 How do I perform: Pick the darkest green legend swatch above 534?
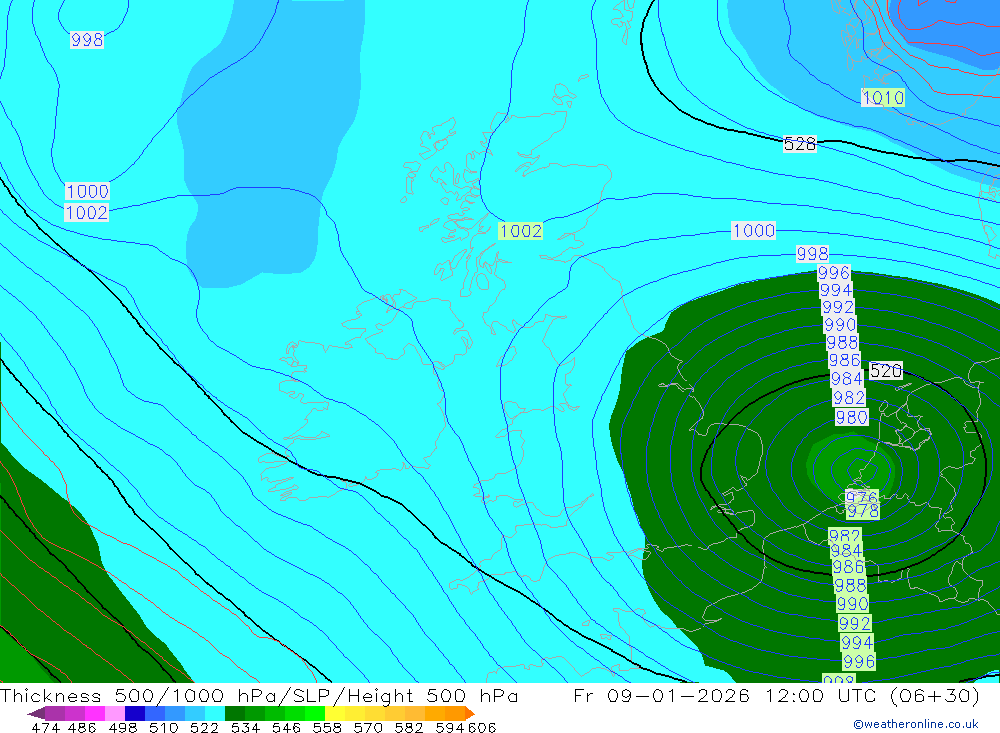point(235,713)
